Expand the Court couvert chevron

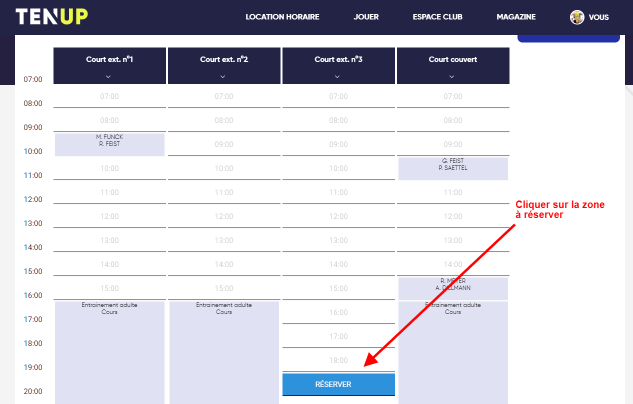(x=453, y=76)
